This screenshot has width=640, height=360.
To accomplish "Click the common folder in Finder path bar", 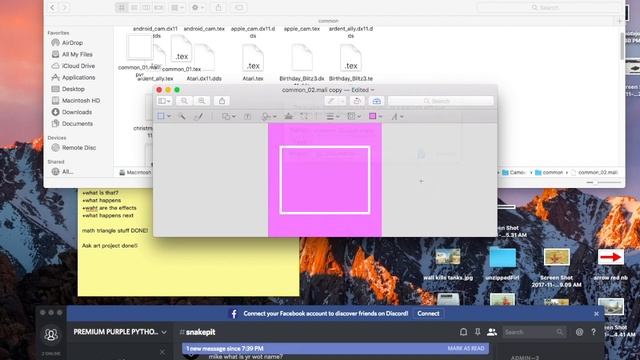I will click(549, 172).
